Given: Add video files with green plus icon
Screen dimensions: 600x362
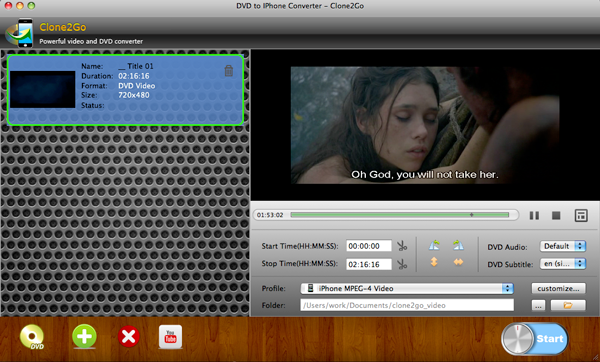Looking at the screenshot, I should (x=84, y=336).
